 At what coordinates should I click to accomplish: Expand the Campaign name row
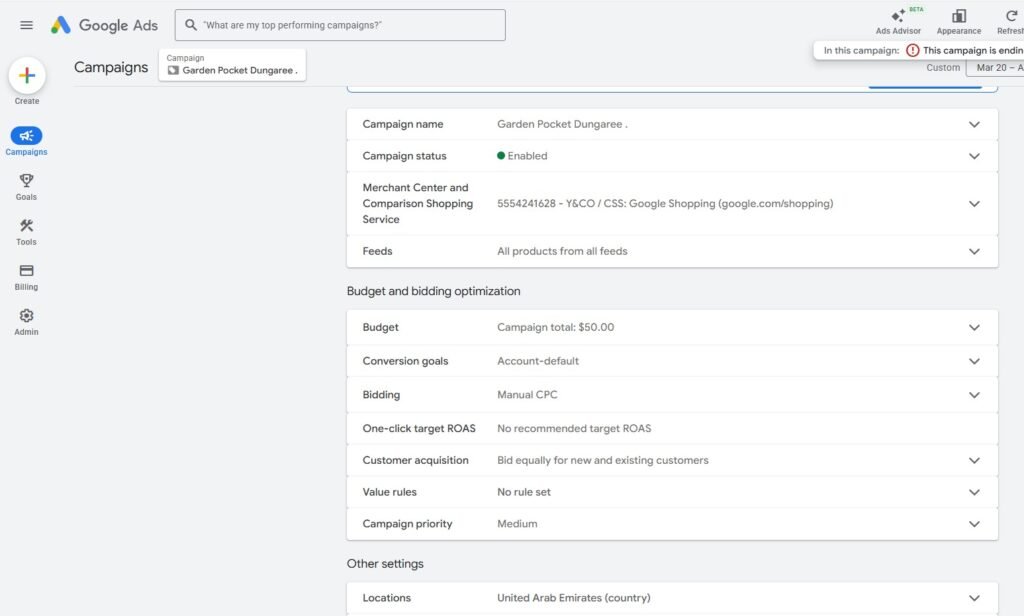974,124
